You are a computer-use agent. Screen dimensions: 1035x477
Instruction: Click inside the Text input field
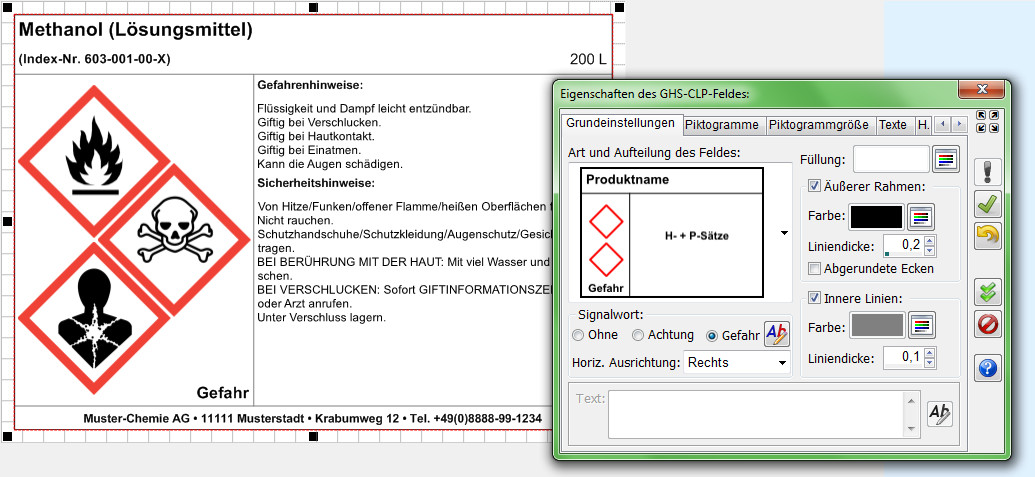tap(760, 412)
